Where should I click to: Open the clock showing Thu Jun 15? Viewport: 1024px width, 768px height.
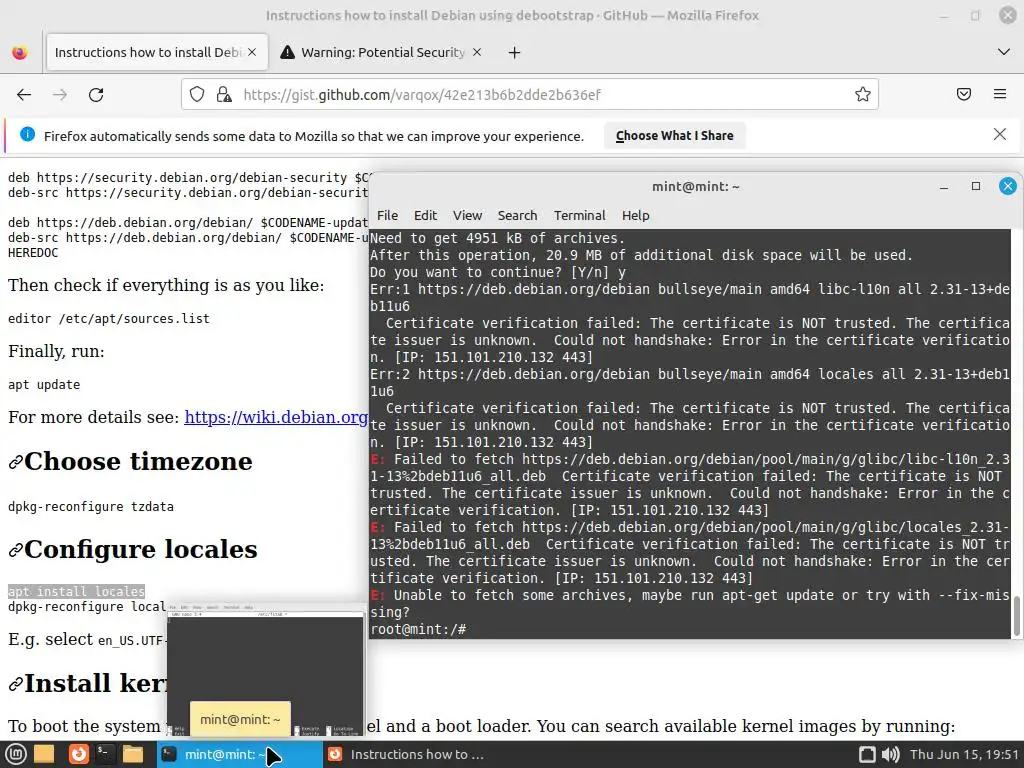(x=965, y=754)
